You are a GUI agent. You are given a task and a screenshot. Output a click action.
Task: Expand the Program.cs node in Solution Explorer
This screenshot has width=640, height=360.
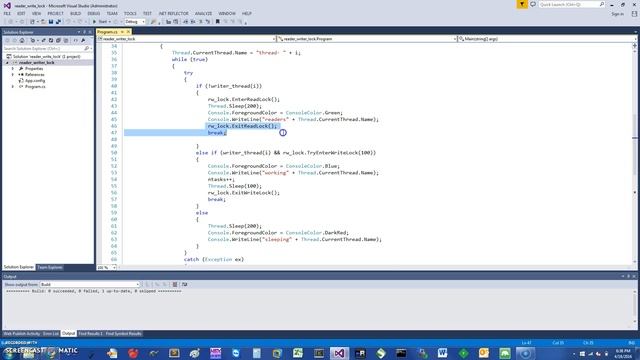13,87
